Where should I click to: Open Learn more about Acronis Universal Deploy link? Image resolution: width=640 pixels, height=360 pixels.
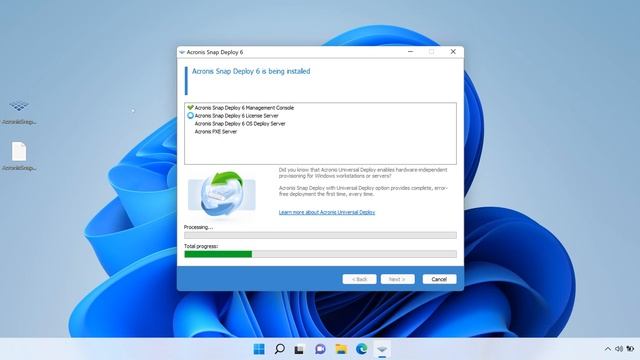[327, 212]
